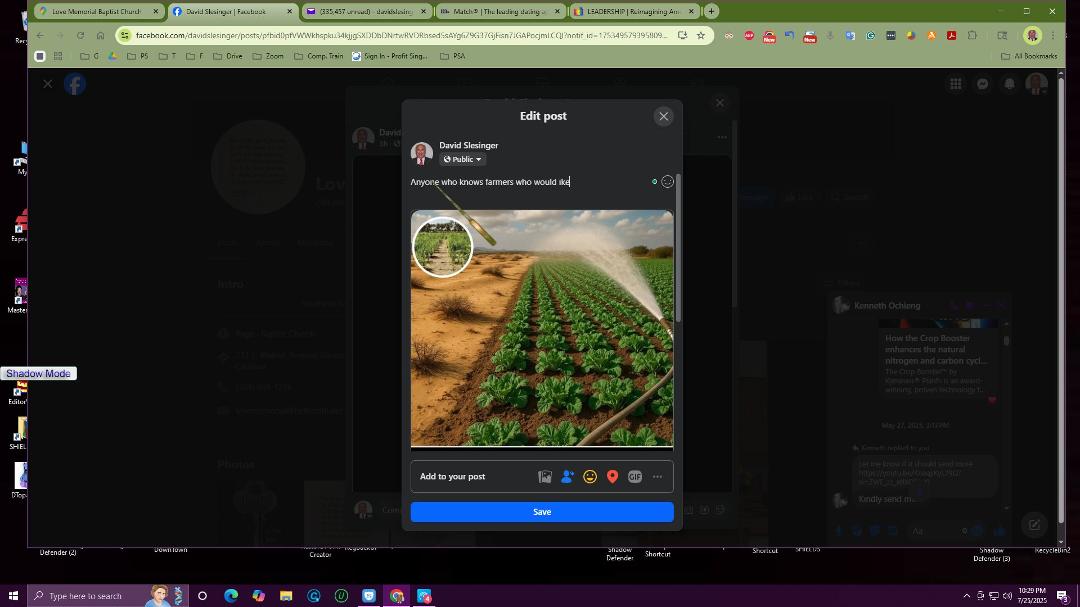Image resolution: width=1080 pixels, height=607 pixels.
Task: Click the Adobe Acrobat extension icon
Action: click(x=951, y=35)
